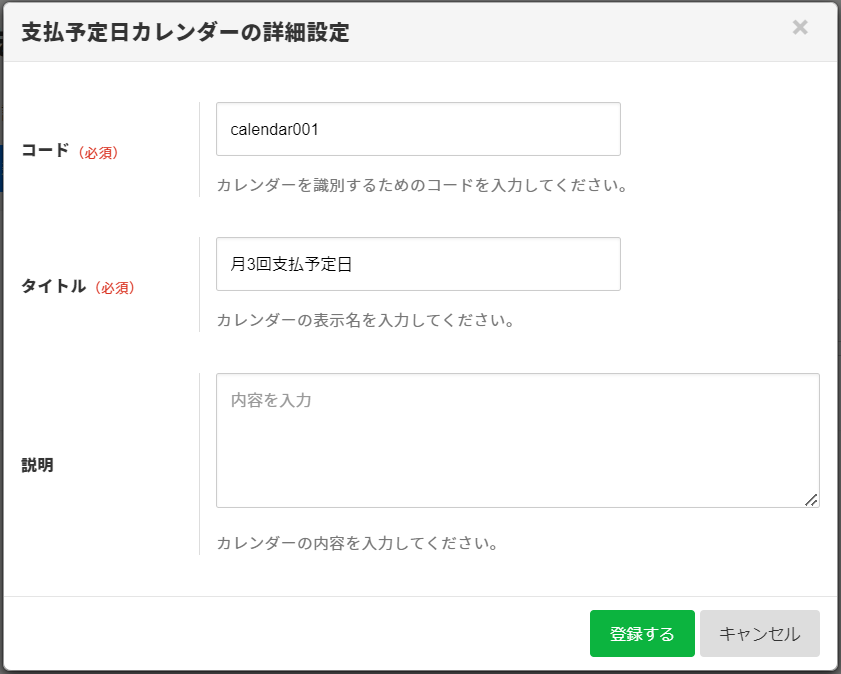Click the 登録する button

[642, 633]
